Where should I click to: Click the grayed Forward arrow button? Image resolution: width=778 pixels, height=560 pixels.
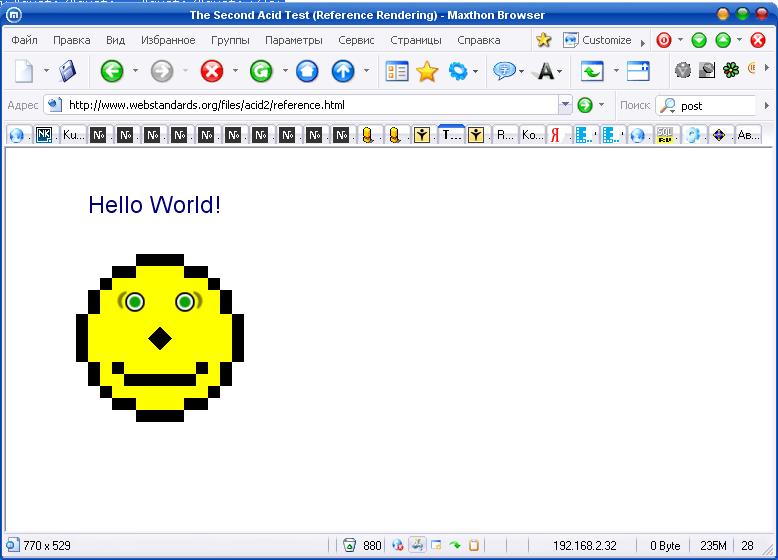tap(162, 71)
